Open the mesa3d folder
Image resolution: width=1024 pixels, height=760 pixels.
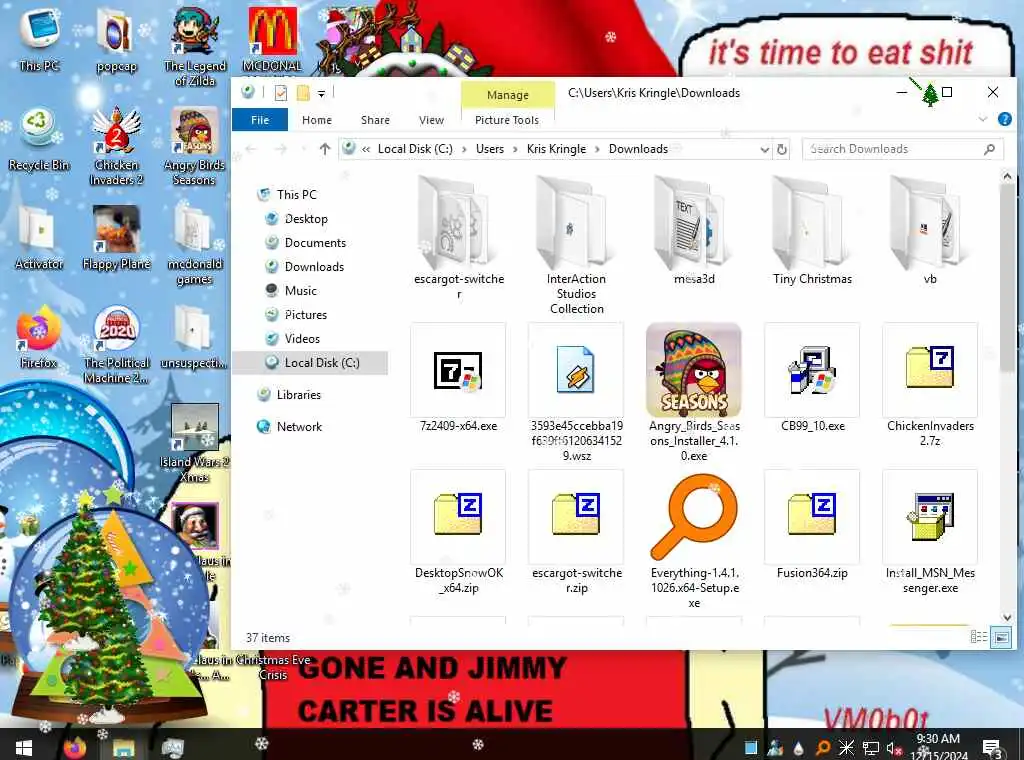694,231
